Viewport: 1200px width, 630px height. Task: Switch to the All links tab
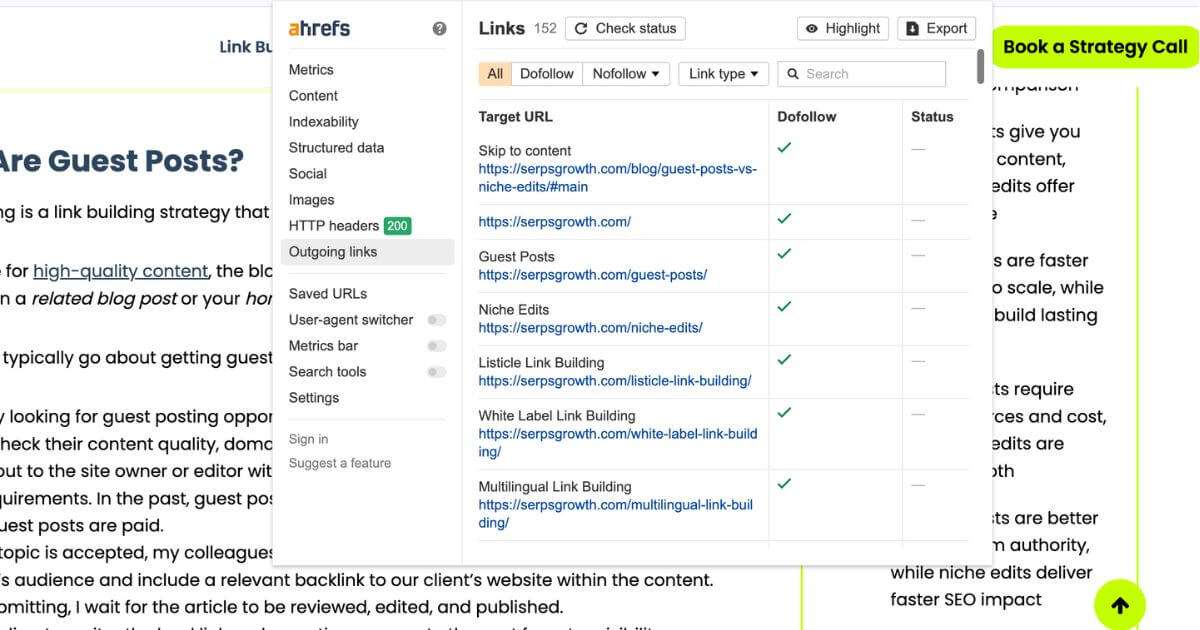(x=494, y=73)
